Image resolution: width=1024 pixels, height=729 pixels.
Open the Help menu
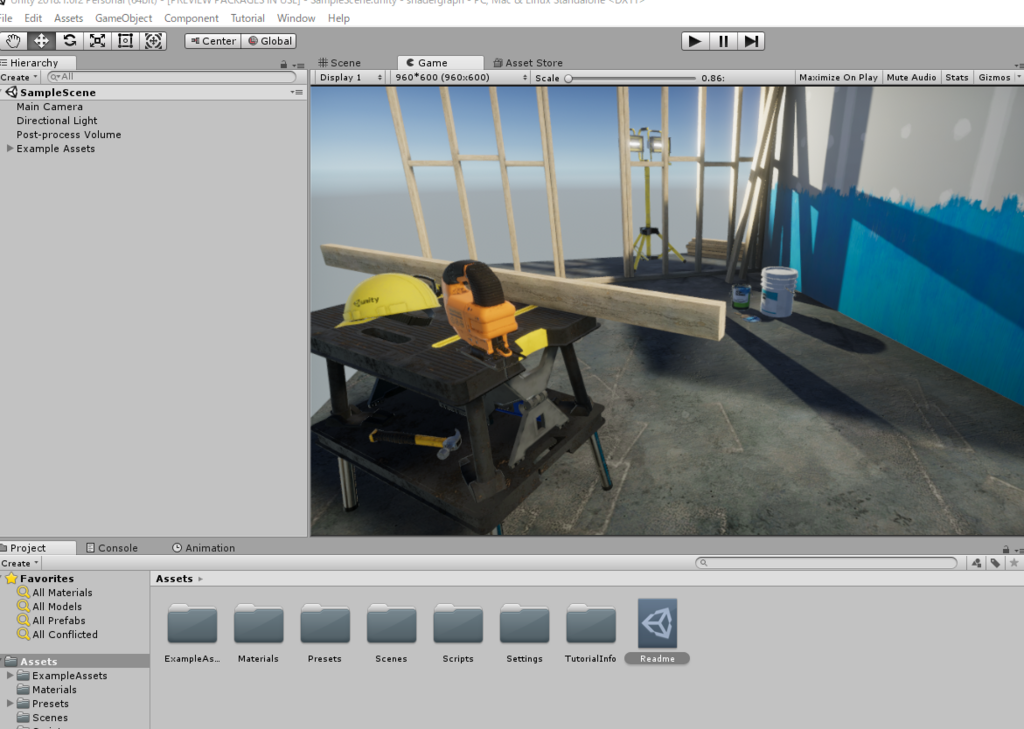[338, 18]
